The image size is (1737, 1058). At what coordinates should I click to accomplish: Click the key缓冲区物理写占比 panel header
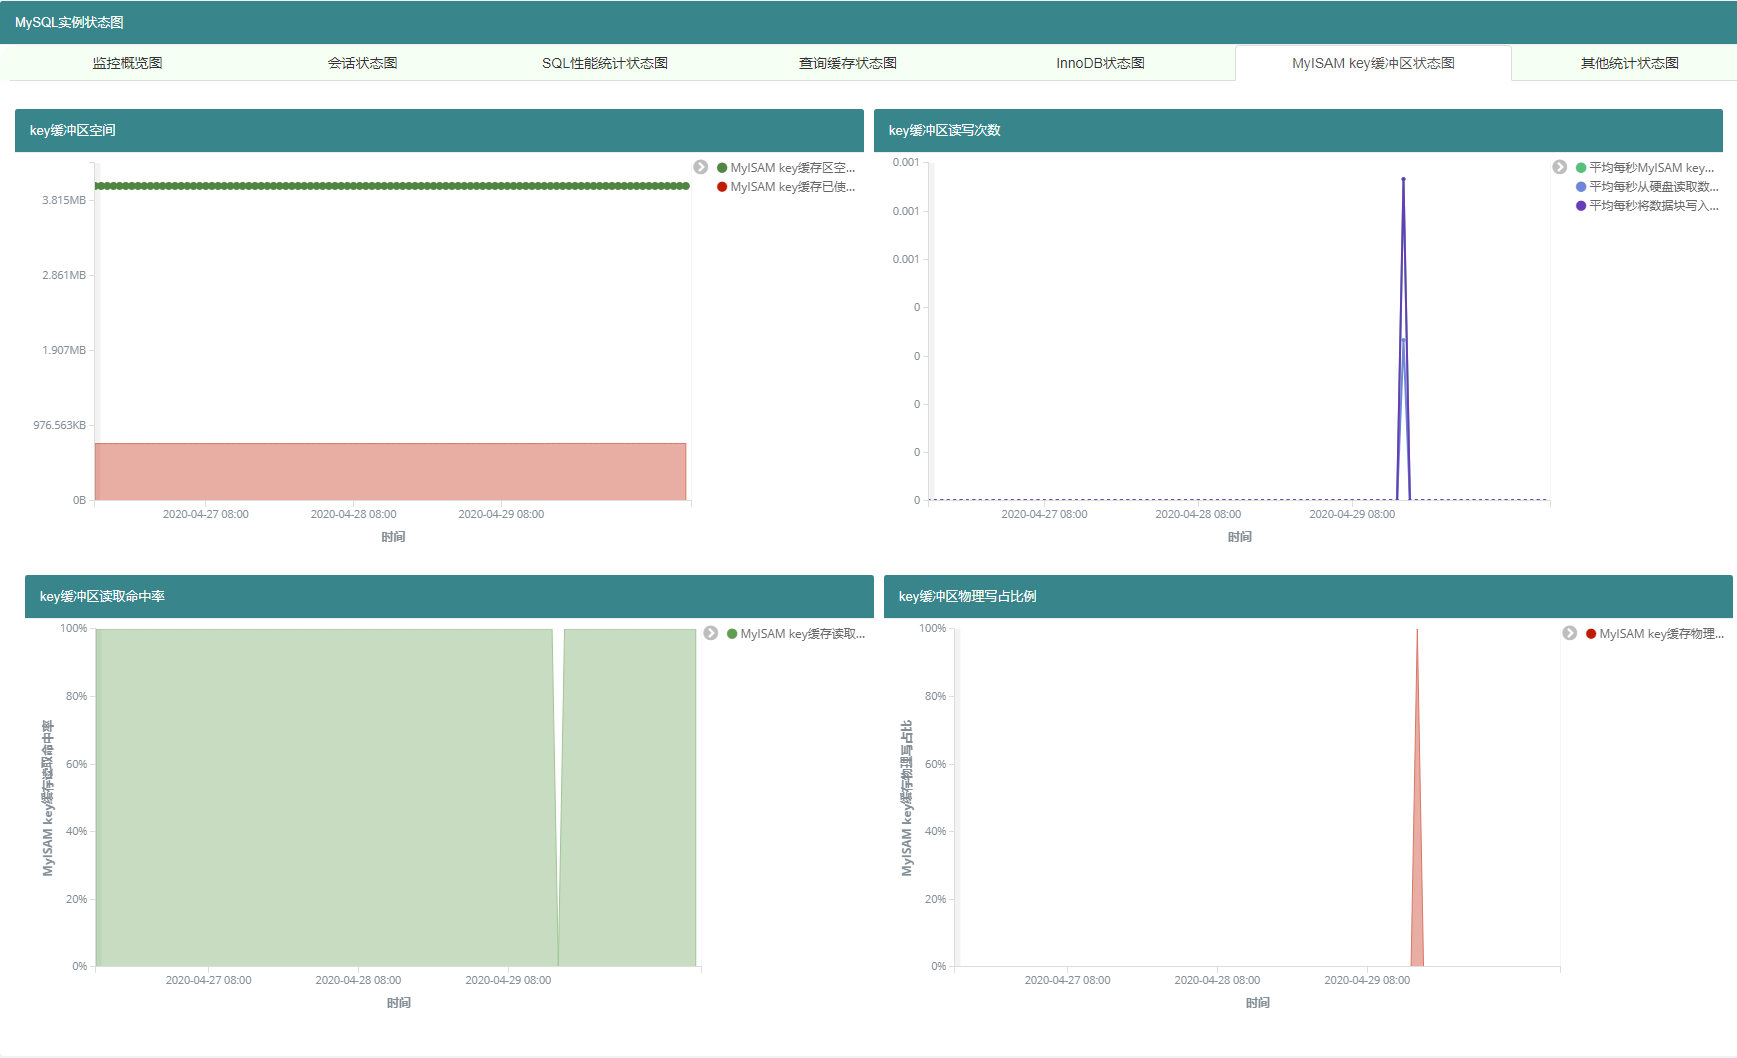[1308, 596]
